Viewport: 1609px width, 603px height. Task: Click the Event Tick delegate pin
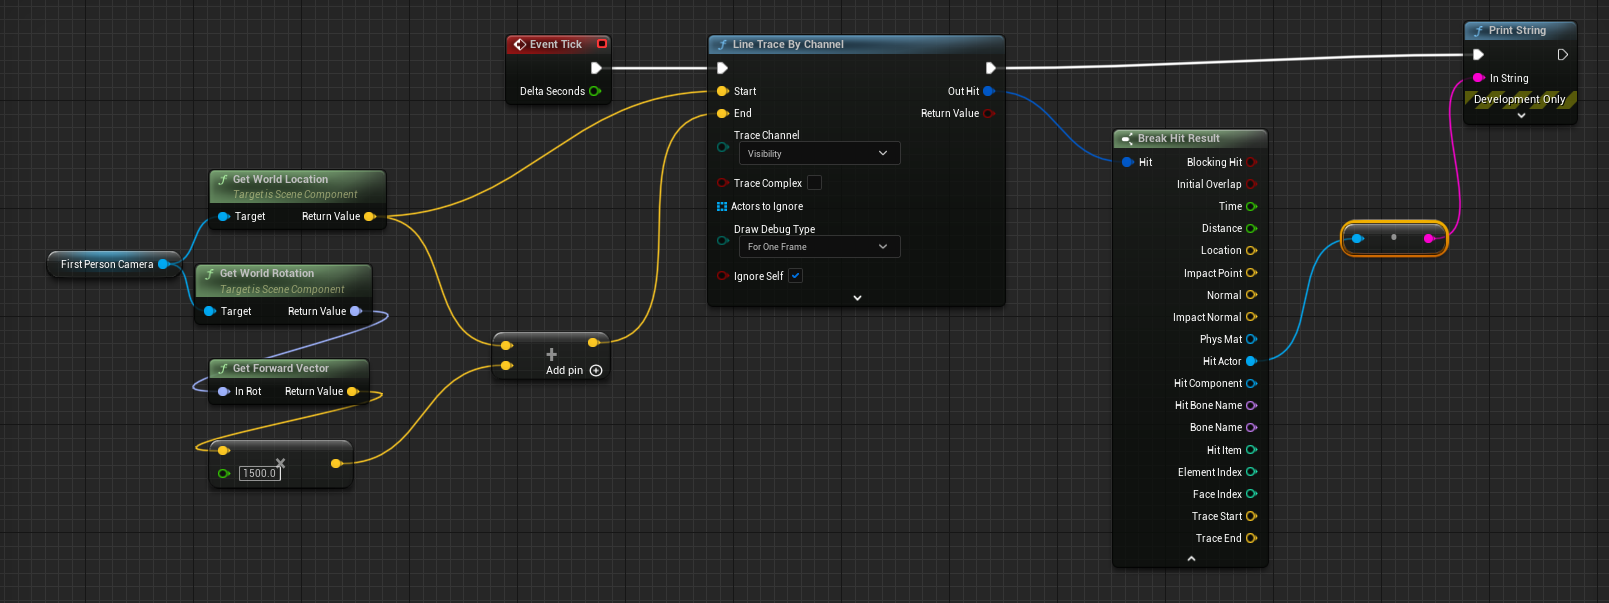click(602, 44)
